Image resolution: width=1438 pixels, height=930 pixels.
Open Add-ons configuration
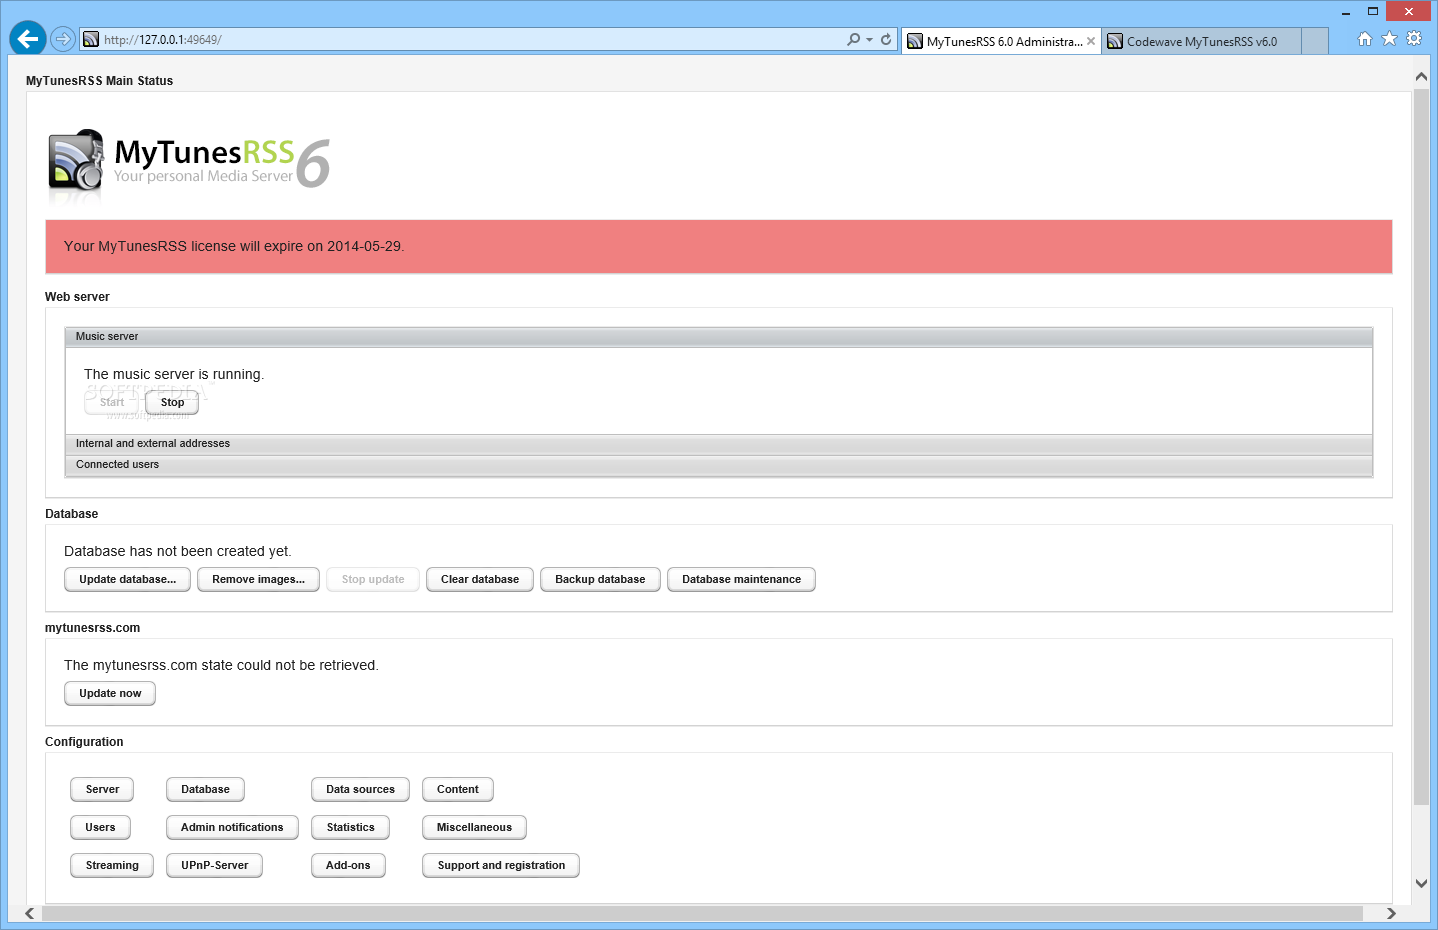[348, 866]
